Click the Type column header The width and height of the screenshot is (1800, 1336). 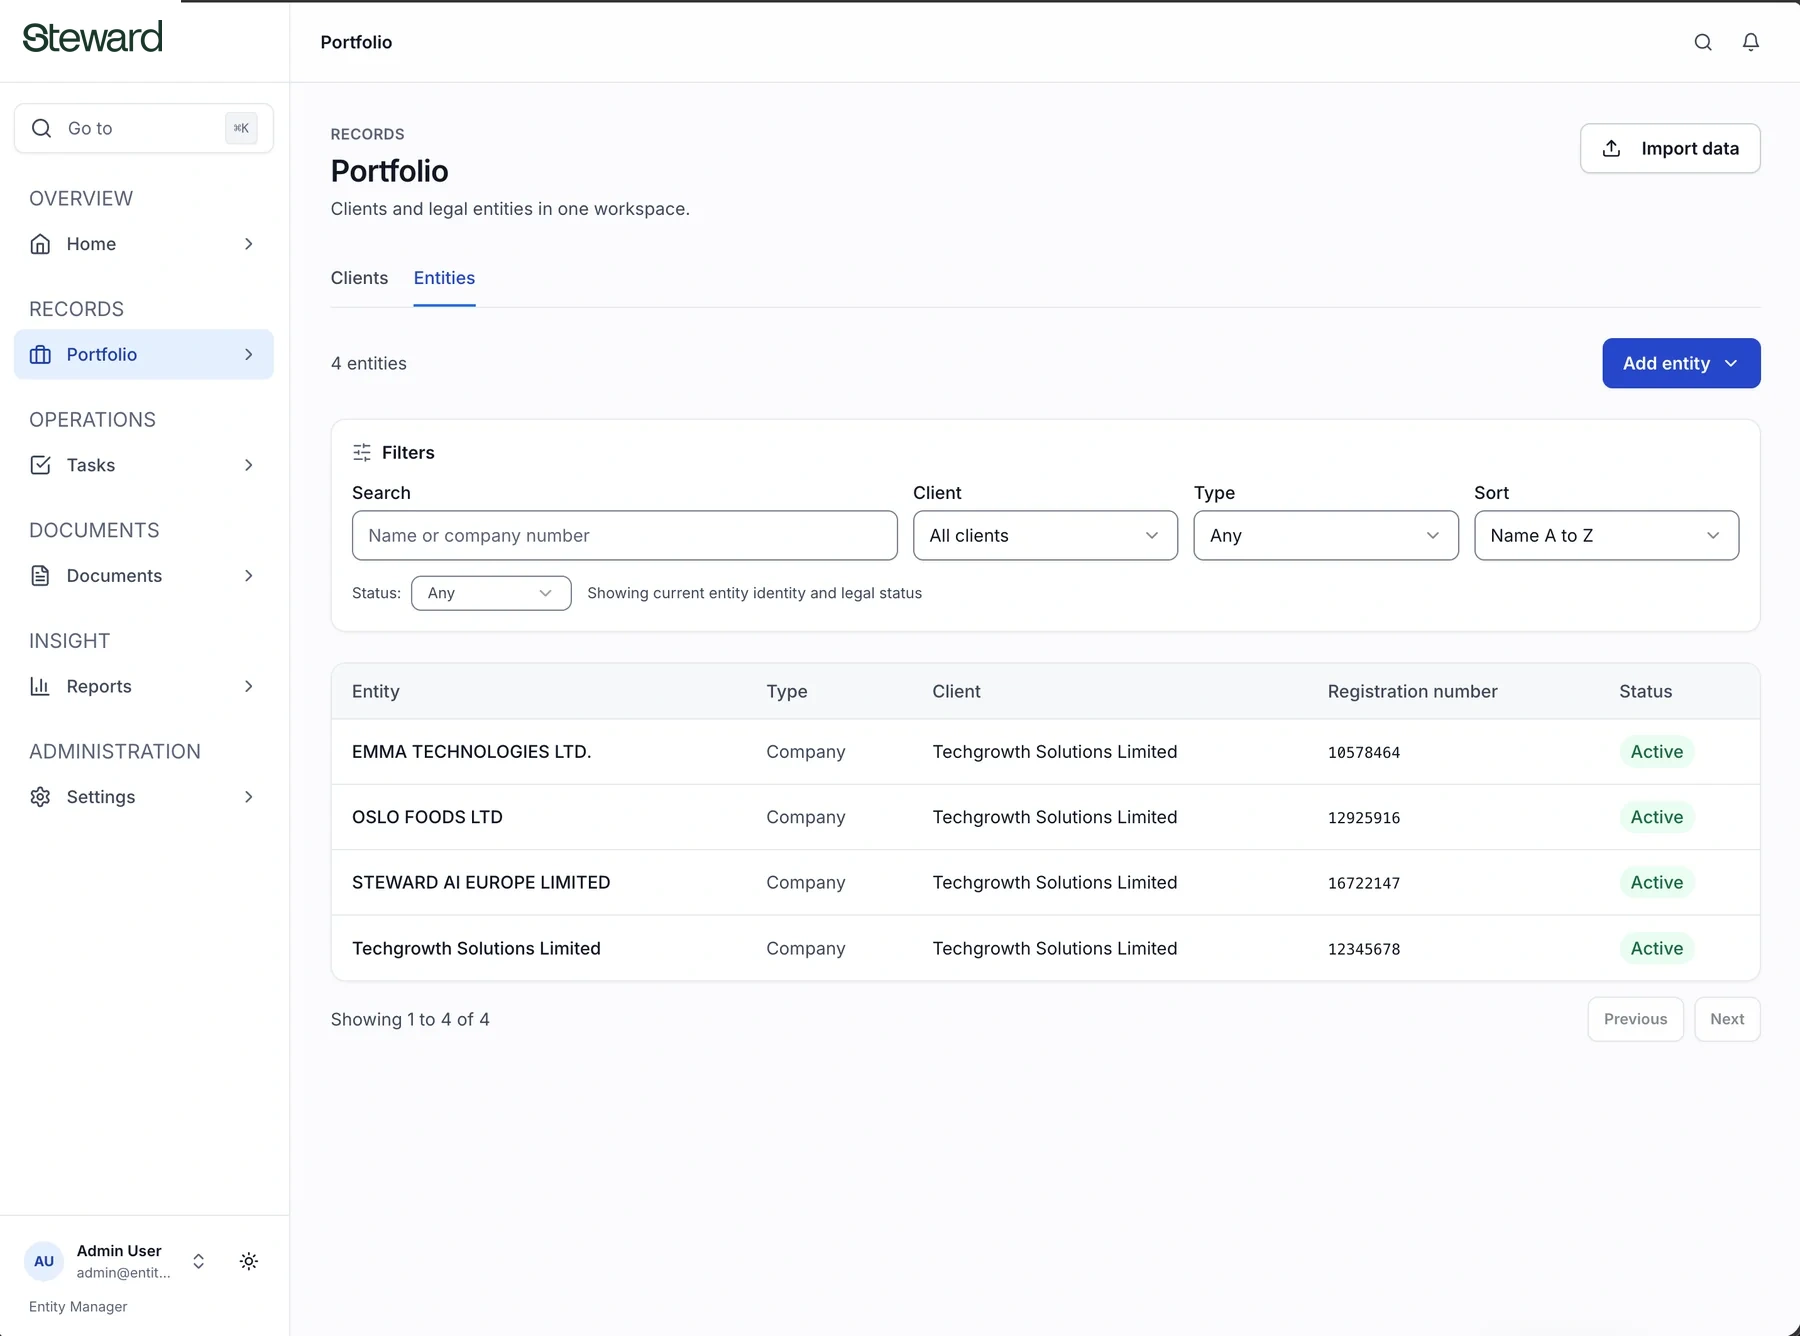pos(786,691)
